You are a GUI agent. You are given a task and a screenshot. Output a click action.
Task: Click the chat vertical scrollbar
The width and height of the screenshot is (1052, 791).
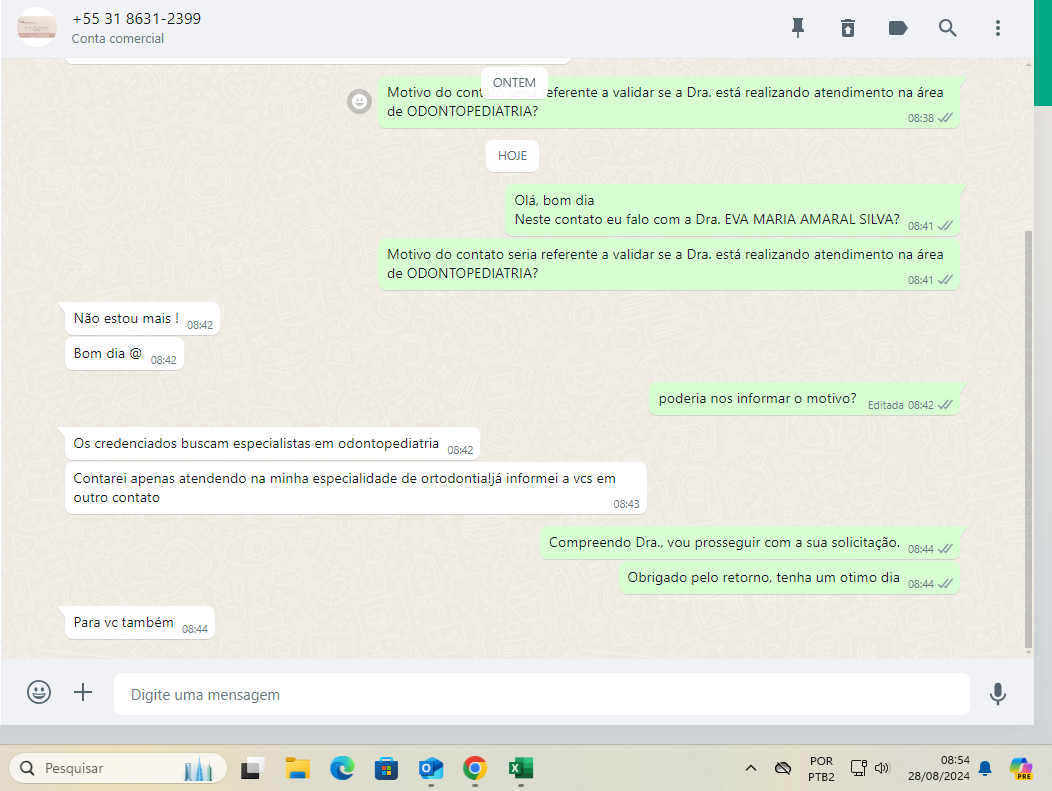(x=1028, y=439)
